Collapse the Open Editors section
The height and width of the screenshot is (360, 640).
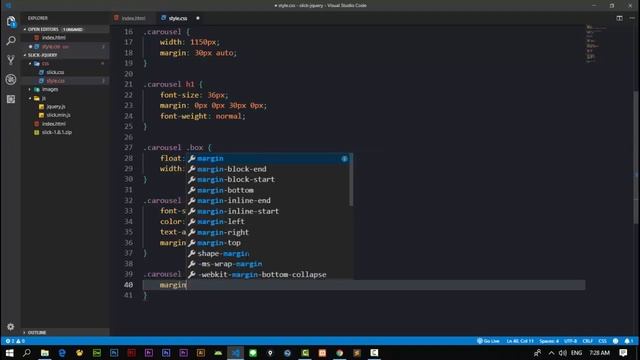pyautogui.click(x=64, y=29)
